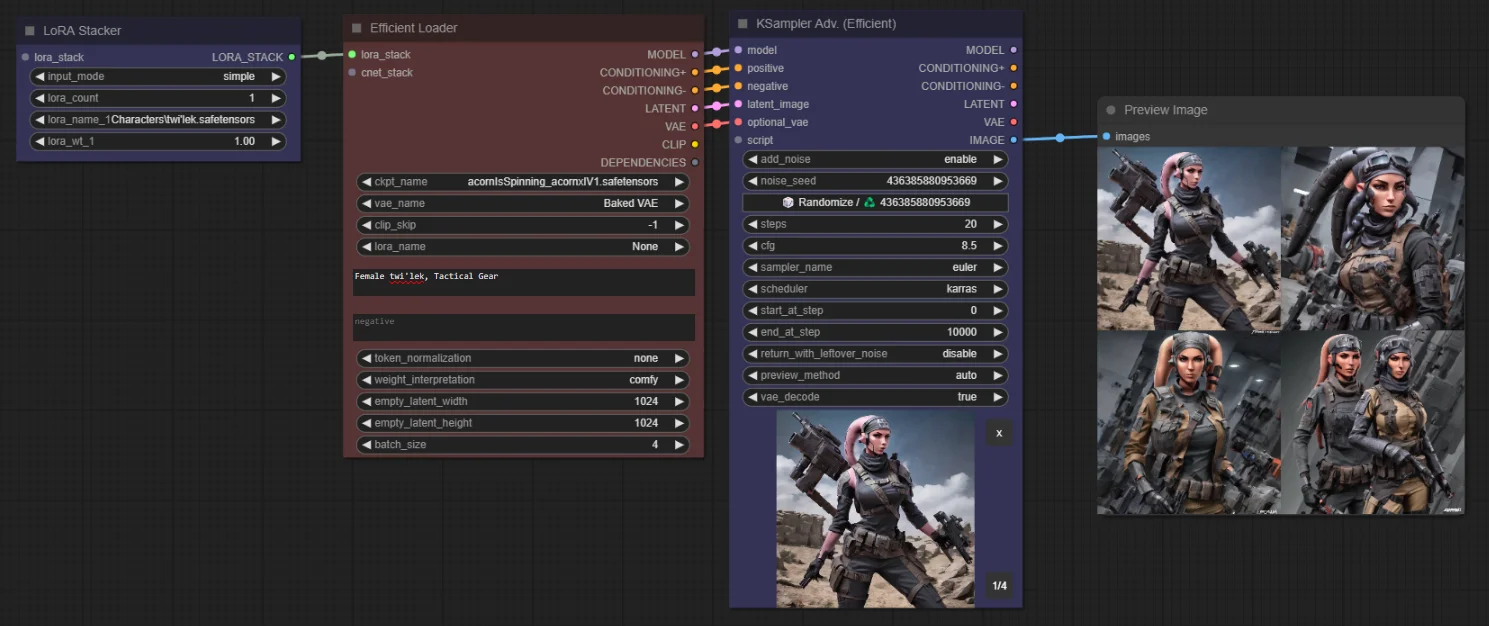The width and height of the screenshot is (1489, 626).
Task: Increase empty_latent_width with the right arrow
Action: point(679,401)
